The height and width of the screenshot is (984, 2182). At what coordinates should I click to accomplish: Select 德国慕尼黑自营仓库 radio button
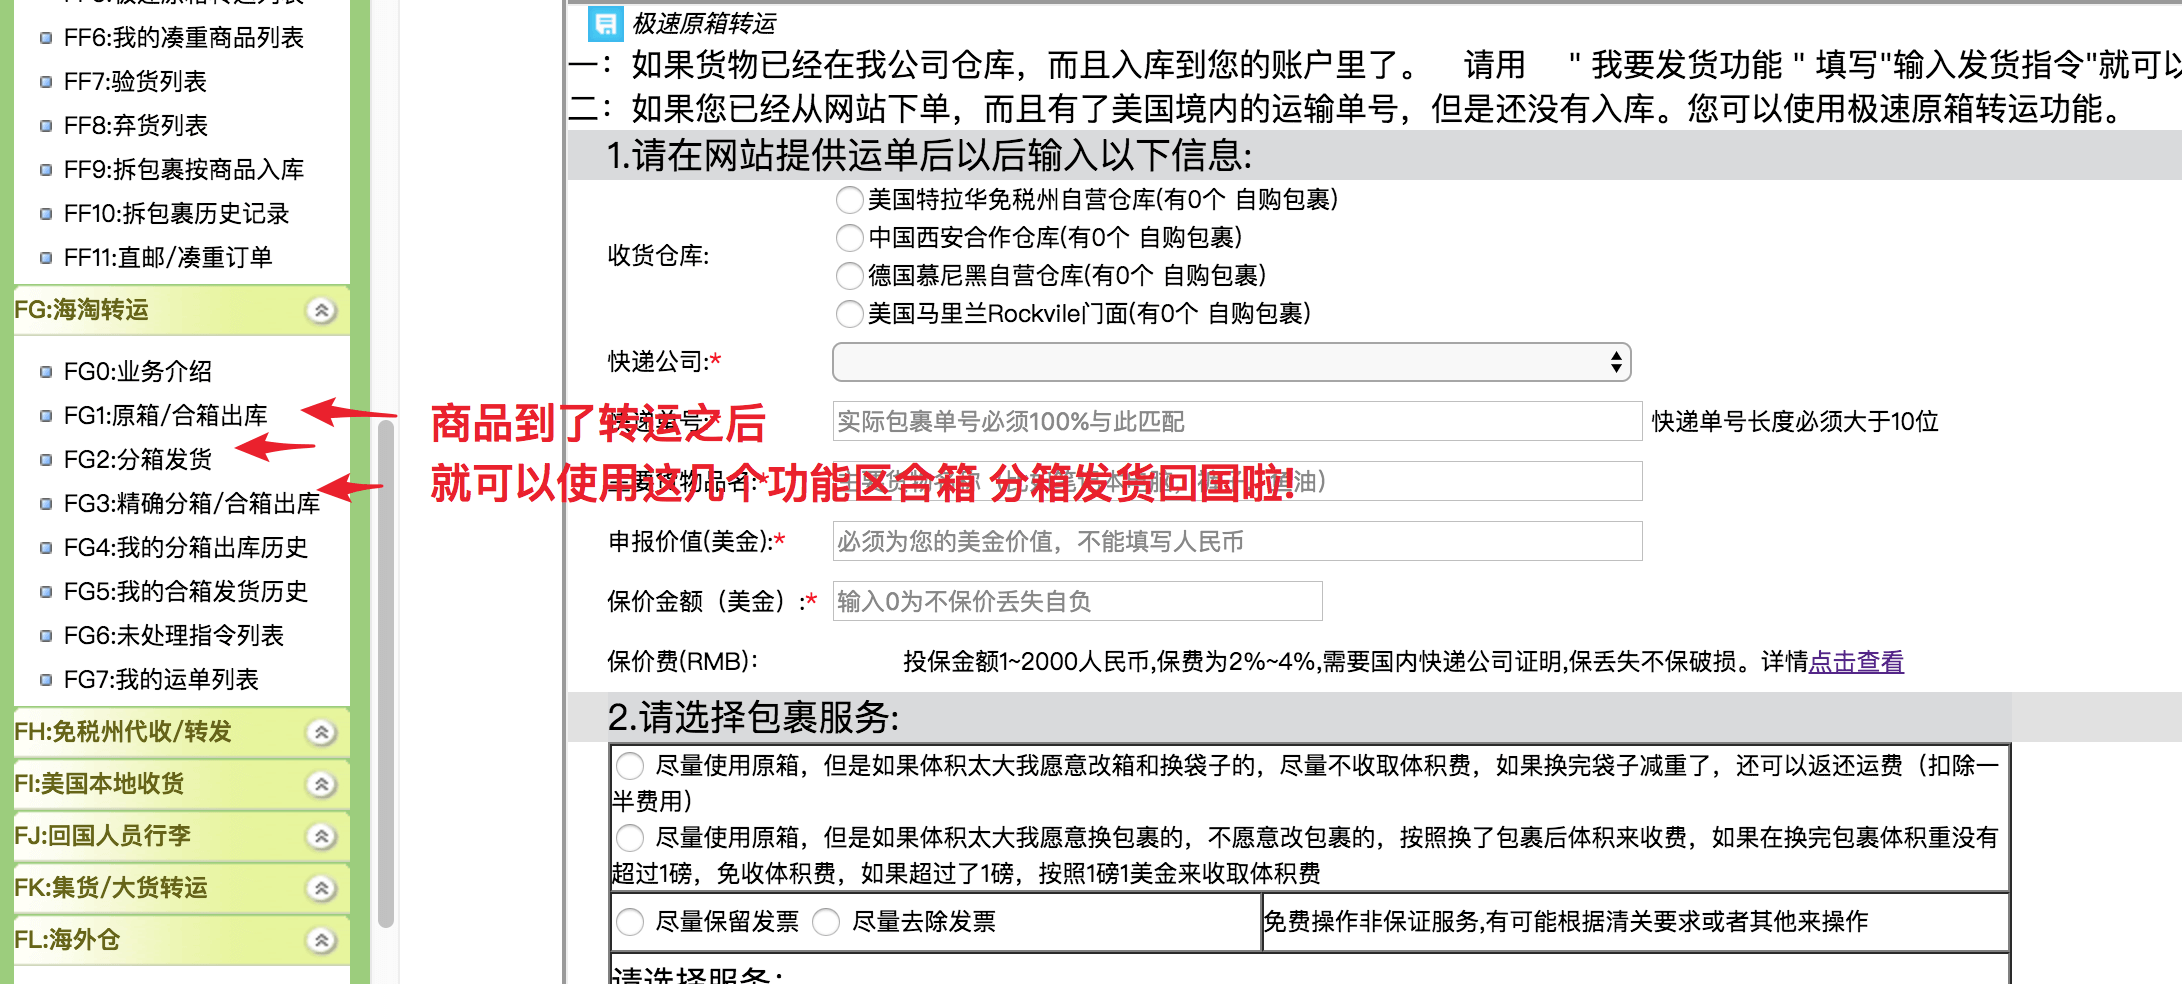click(x=849, y=276)
